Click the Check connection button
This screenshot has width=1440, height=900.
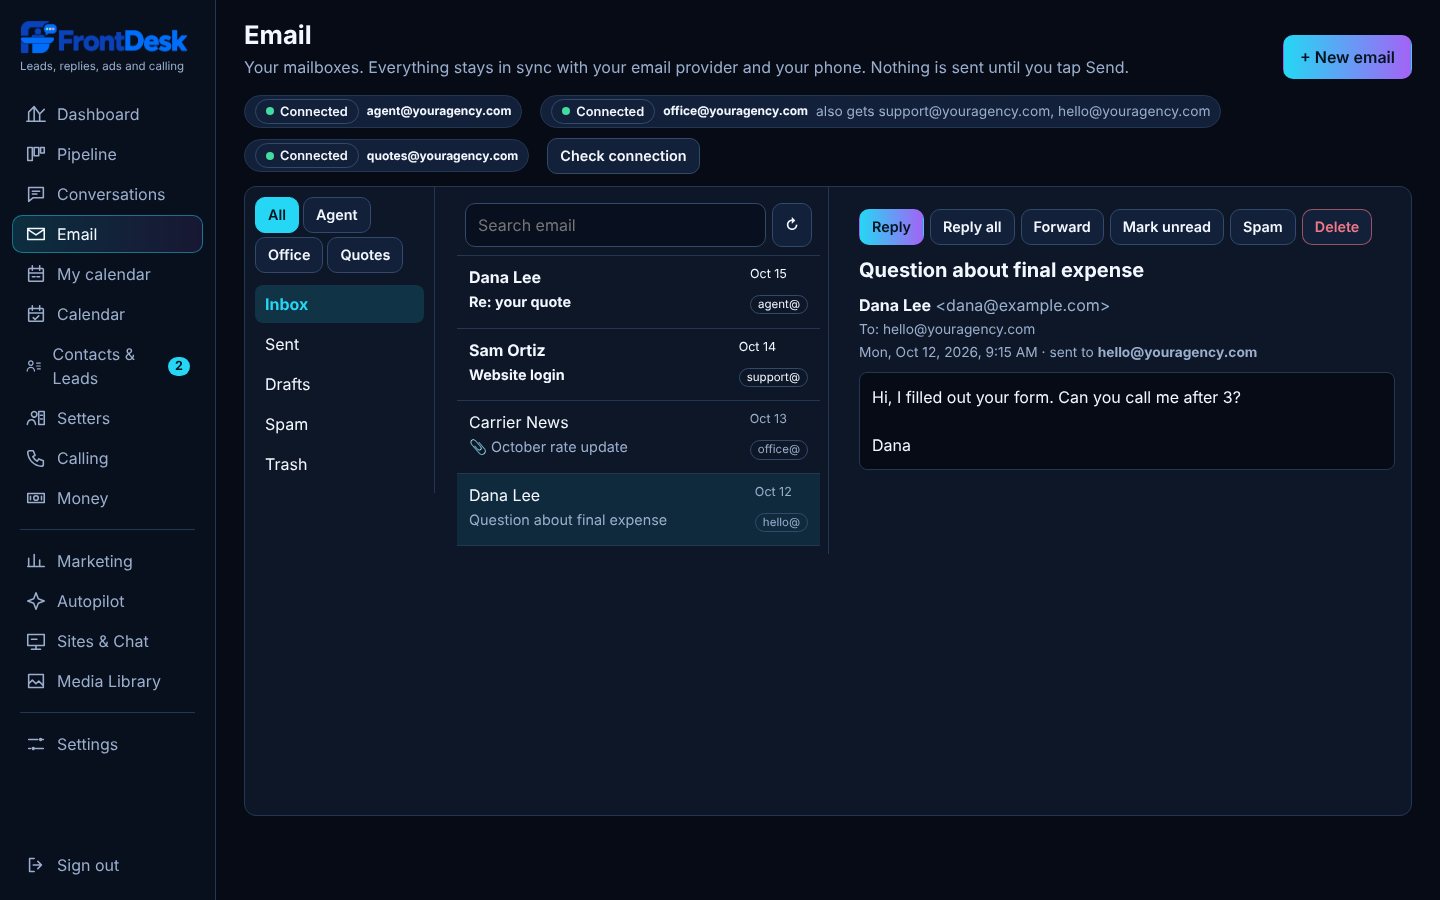click(x=623, y=156)
